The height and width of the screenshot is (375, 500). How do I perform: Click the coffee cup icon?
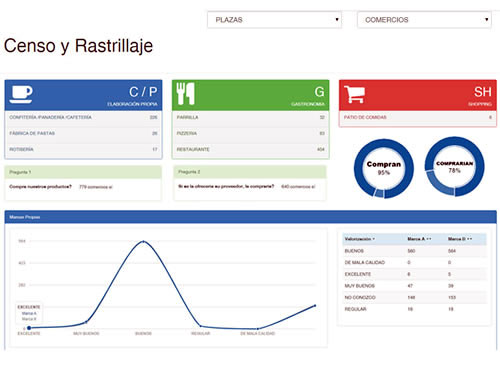click(x=21, y=94)
